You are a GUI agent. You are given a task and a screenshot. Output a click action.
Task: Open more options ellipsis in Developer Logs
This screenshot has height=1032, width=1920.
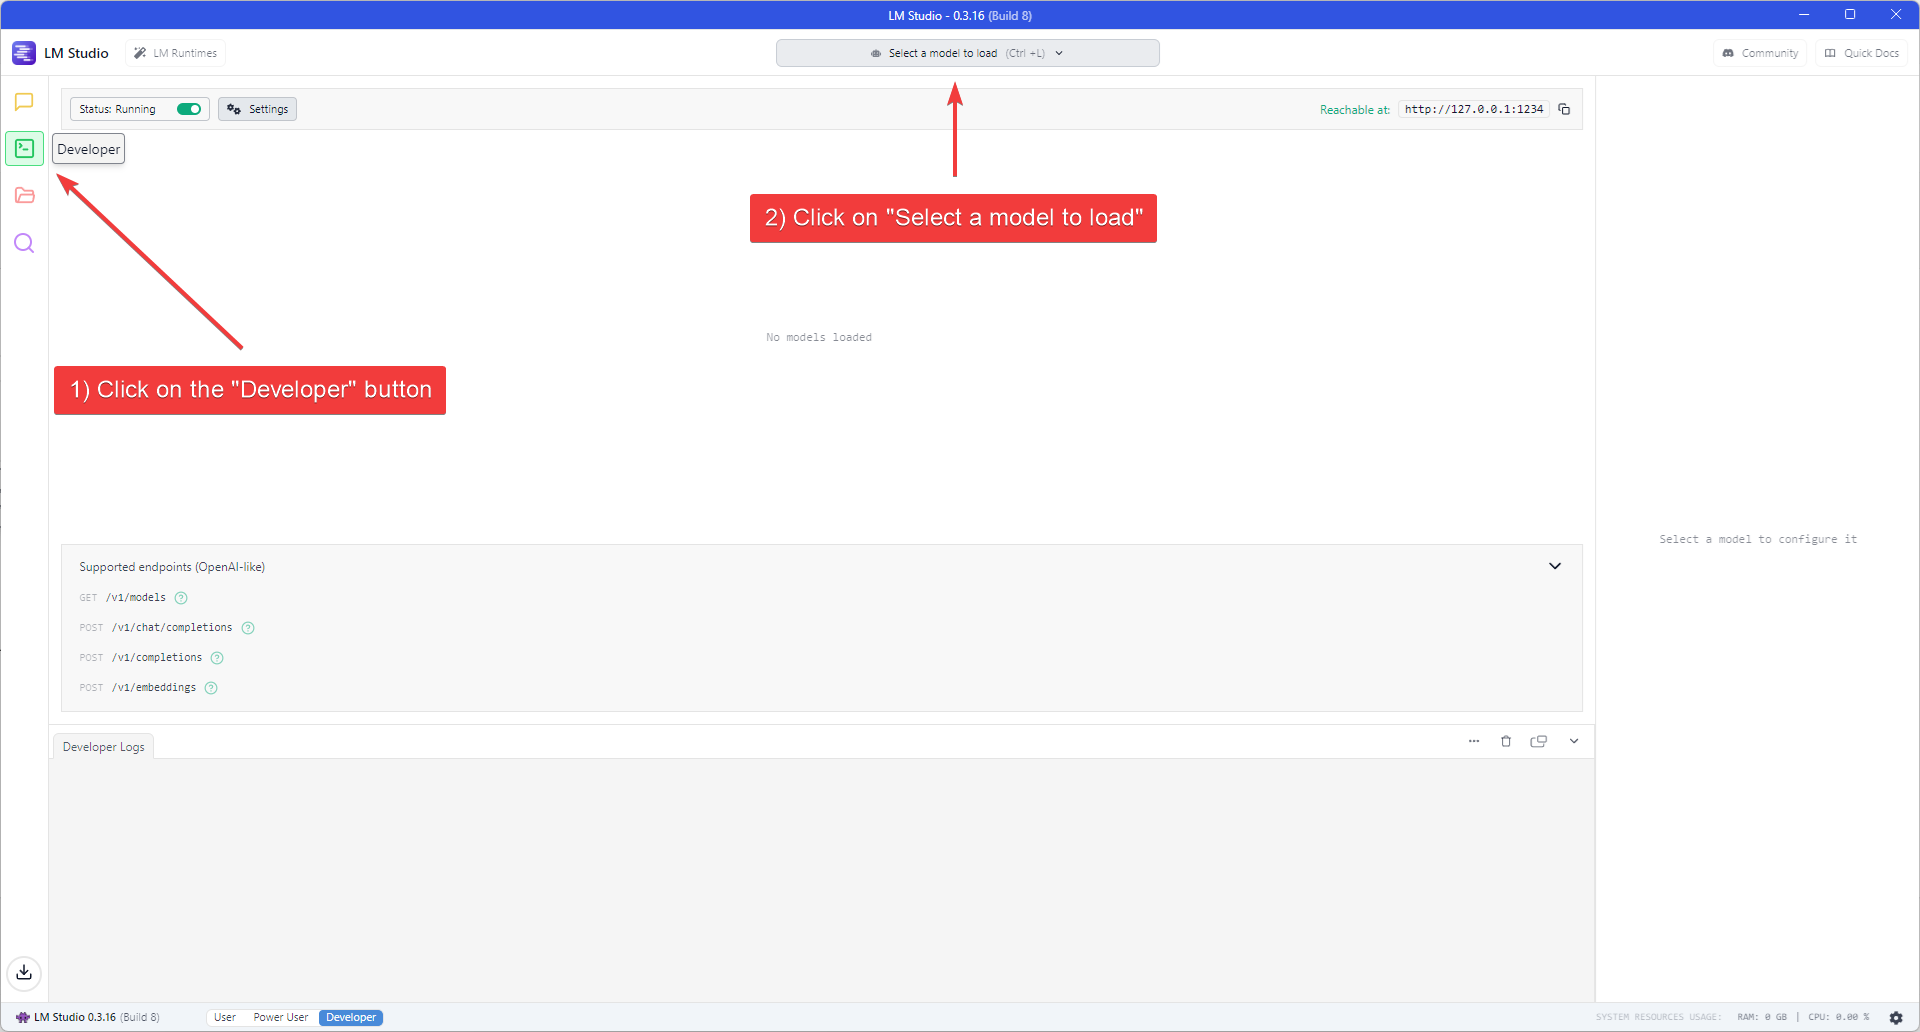(1474, 741)
